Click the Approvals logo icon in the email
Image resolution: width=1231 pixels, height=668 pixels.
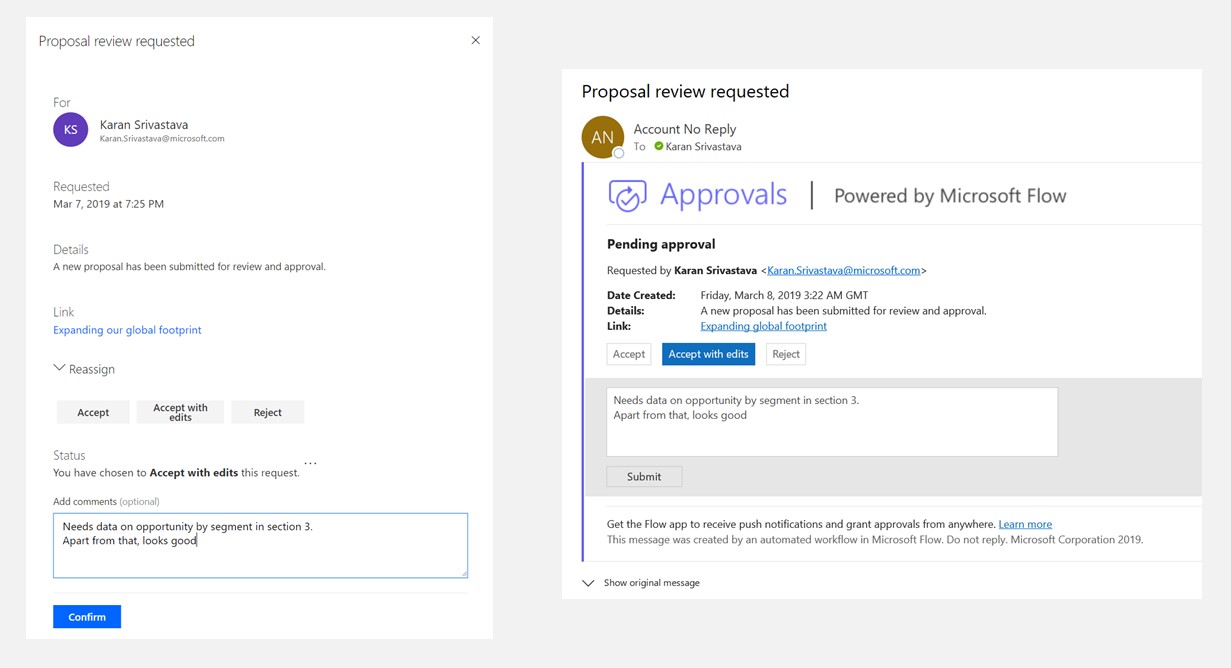click(627, 196)
